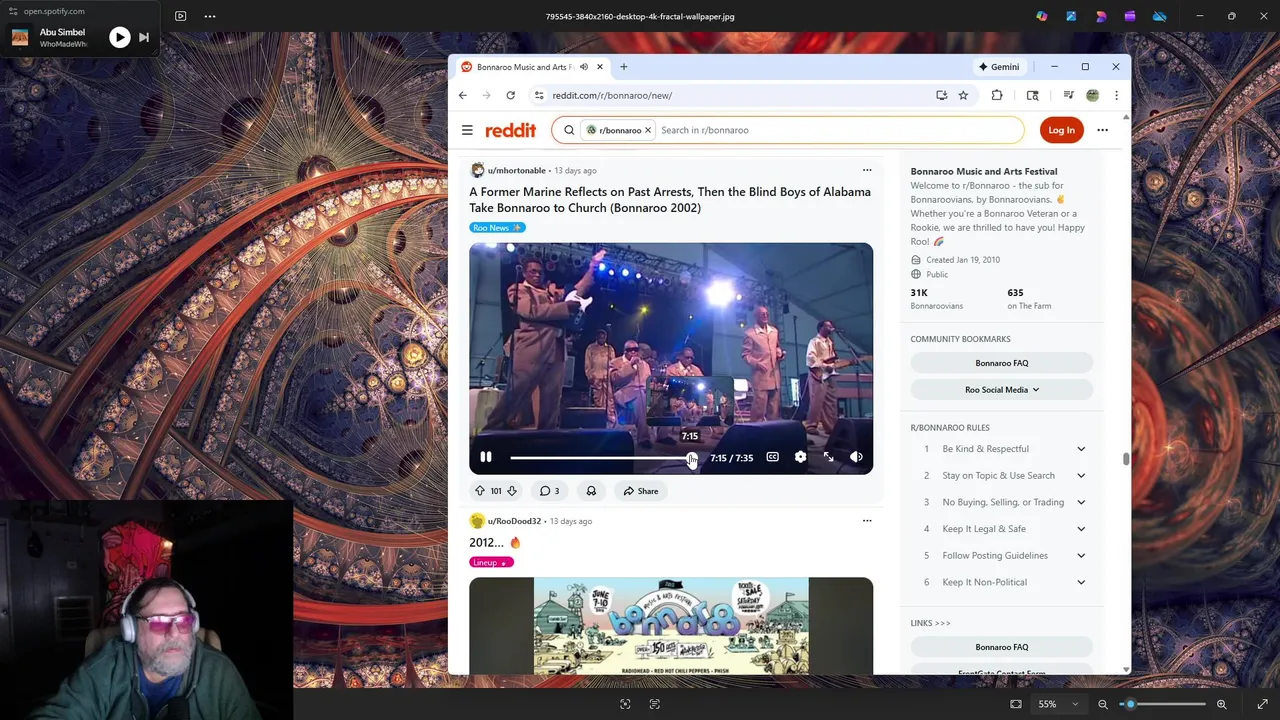Play the Abu Simbel track in Spotify mini player
The width and height of the screenshot is (1280, 720).
tap(119, 38)
